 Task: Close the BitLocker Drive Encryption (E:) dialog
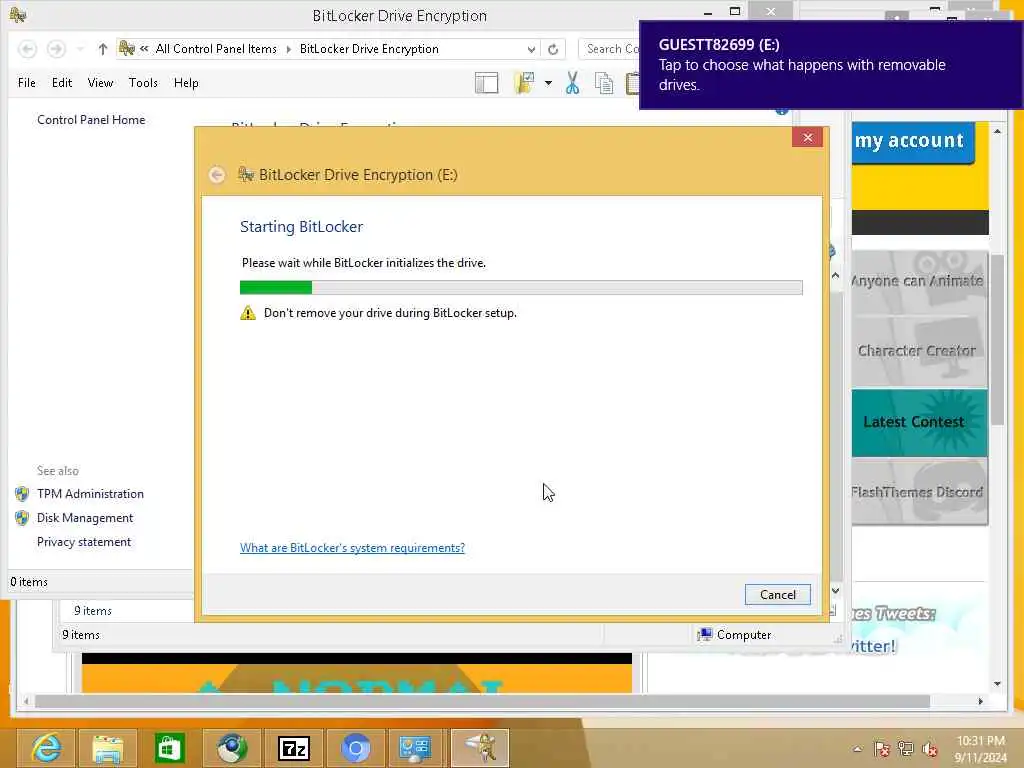[808, 137]
